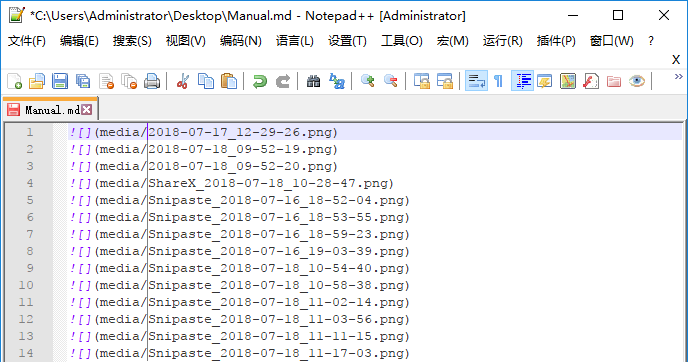The height and width of the screenshot is (362, 688).
Task: Click the Paste clipboard icon
Action: (x=229, y=82)
